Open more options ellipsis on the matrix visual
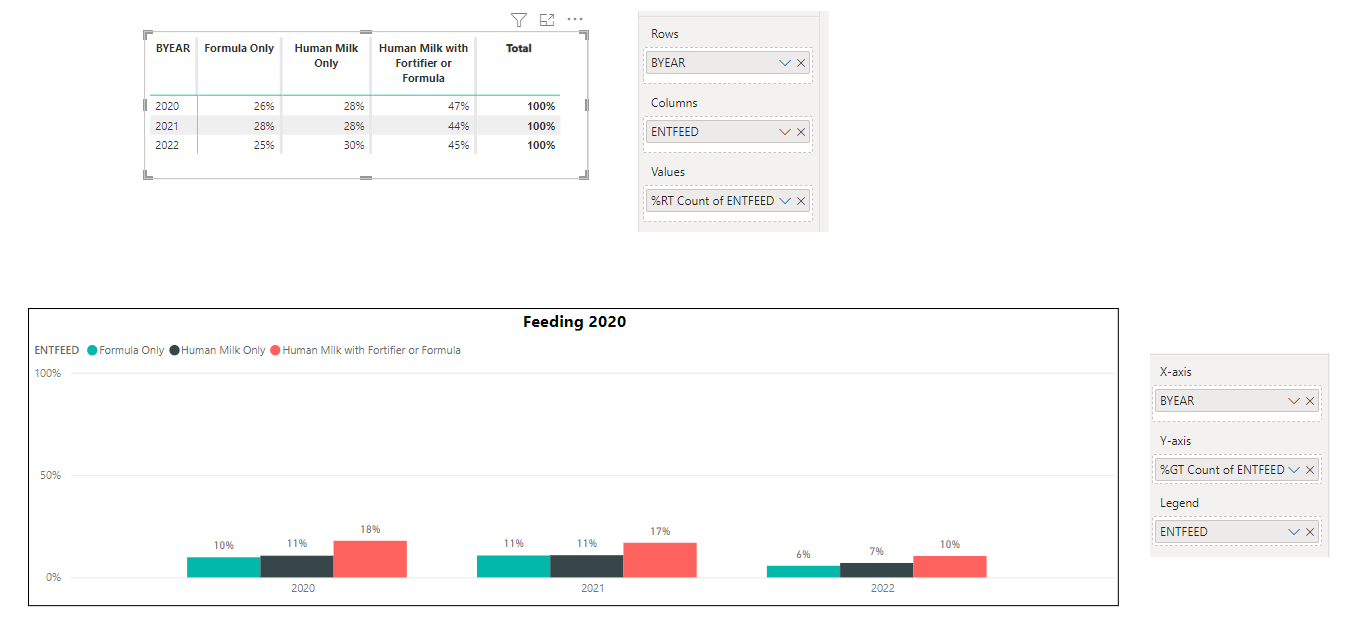 click(x=574, y=19)
